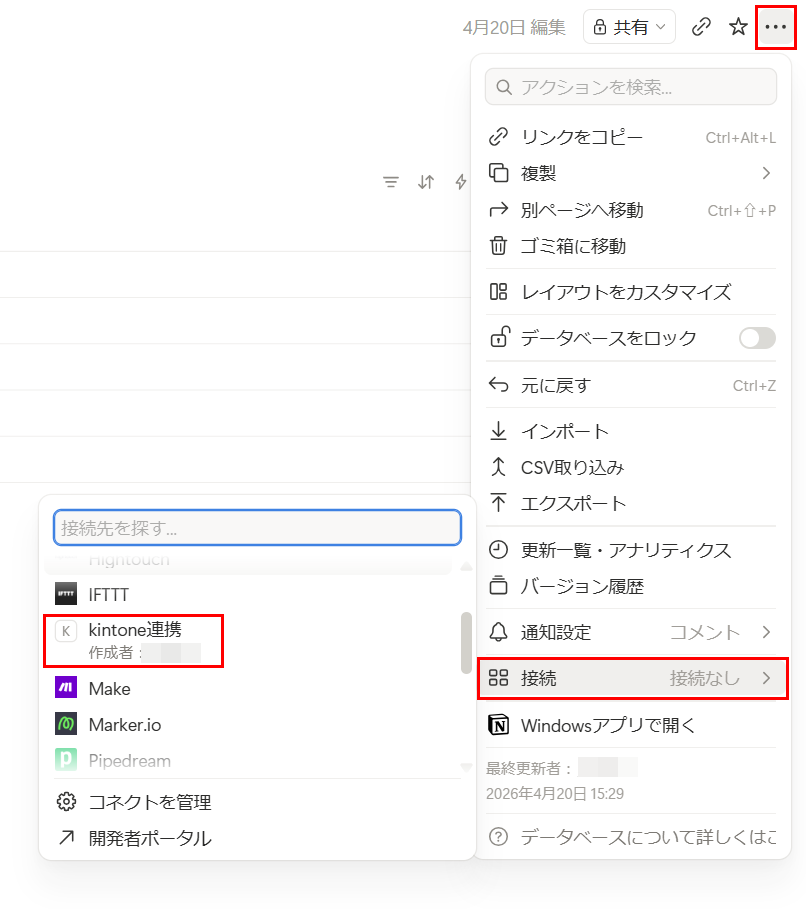The image size is (806, 909).
Task: Open 更新一覧・アナリティクス
Action: click(x=631, y=550)
